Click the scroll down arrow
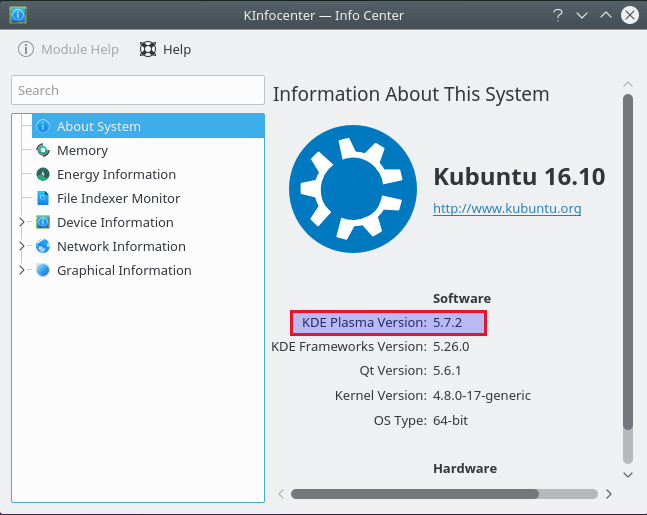Viewport: 647px width, 515px height. click(628, 475)
